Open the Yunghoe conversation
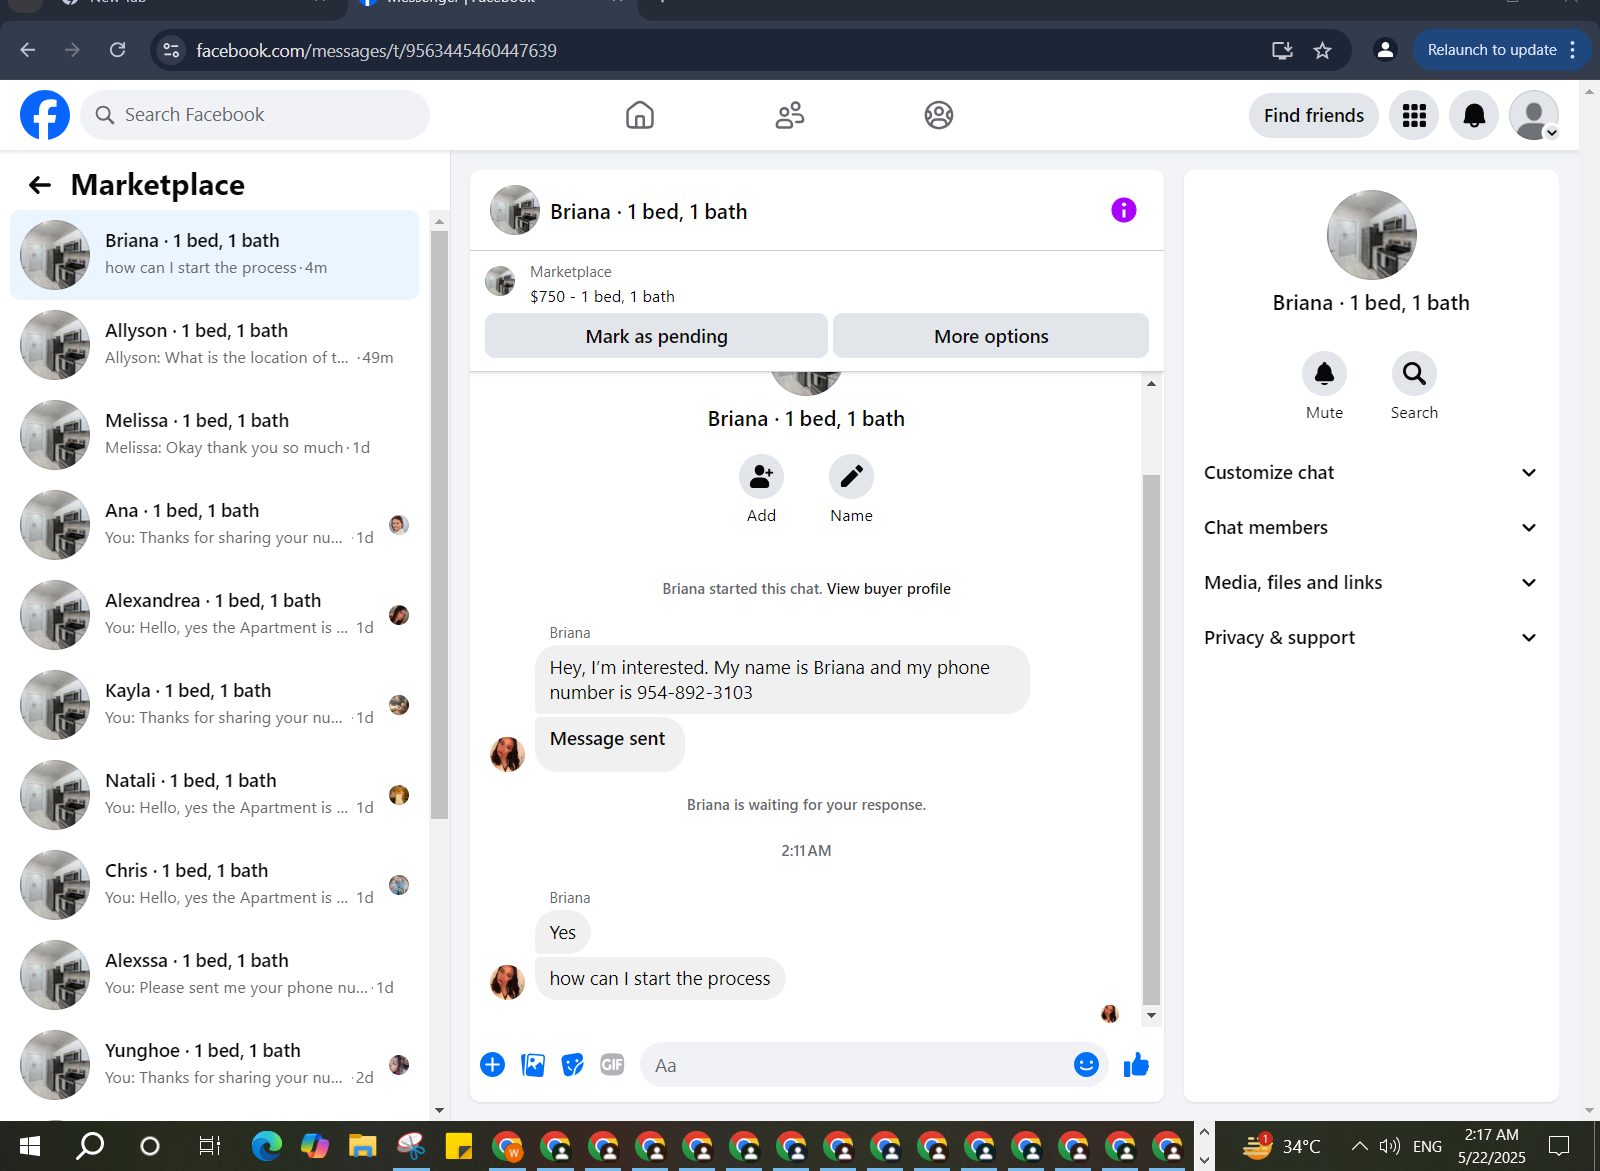 click(215, 1065)
